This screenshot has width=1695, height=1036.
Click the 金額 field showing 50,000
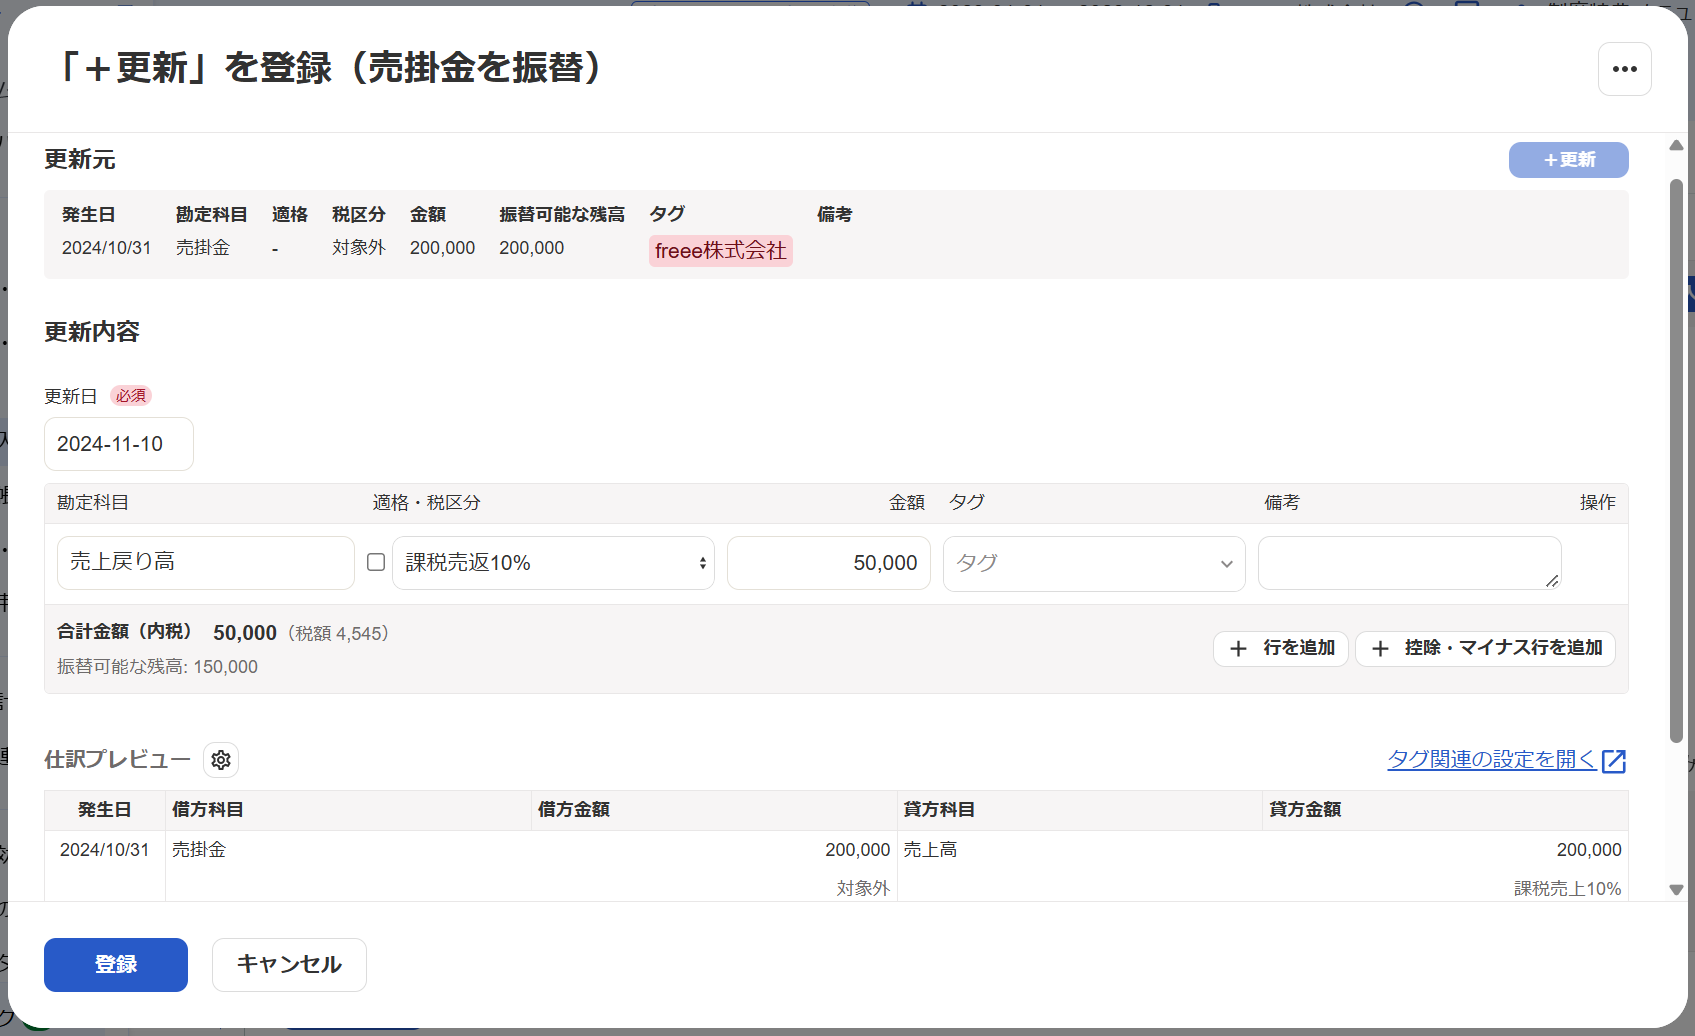(829, 563)
